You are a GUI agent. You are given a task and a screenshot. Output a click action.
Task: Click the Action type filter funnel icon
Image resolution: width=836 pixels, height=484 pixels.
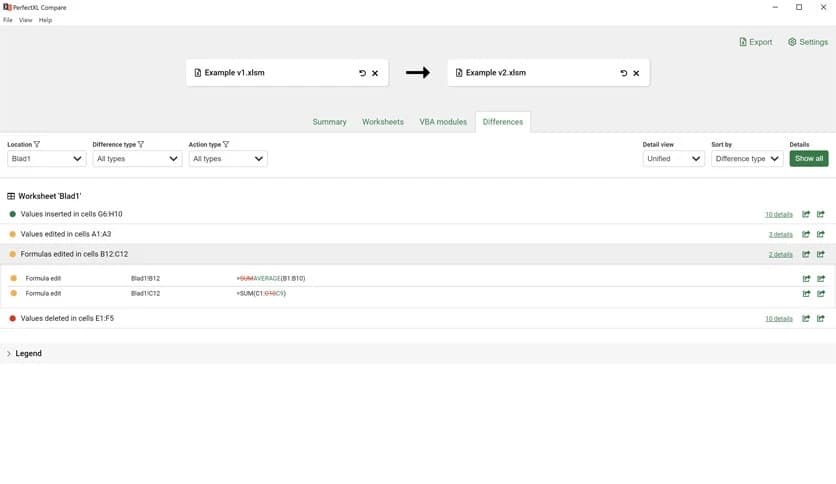pos(226,144)
